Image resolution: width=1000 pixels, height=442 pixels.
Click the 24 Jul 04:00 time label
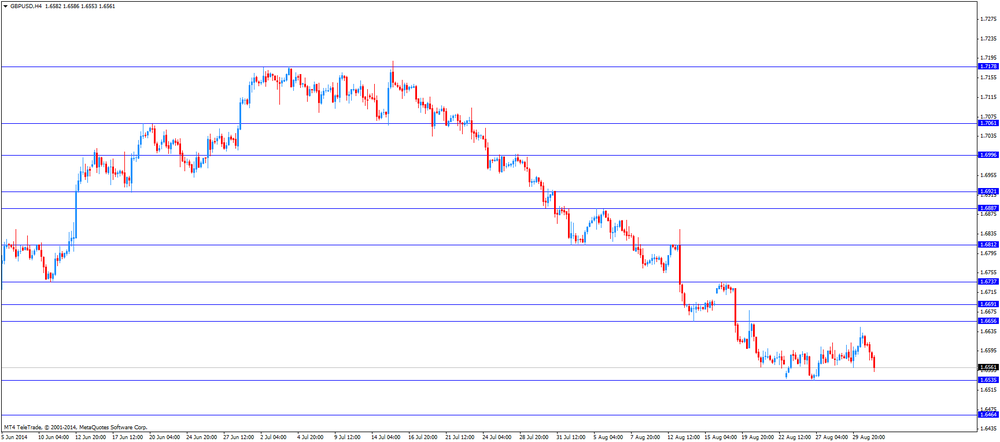498,438
